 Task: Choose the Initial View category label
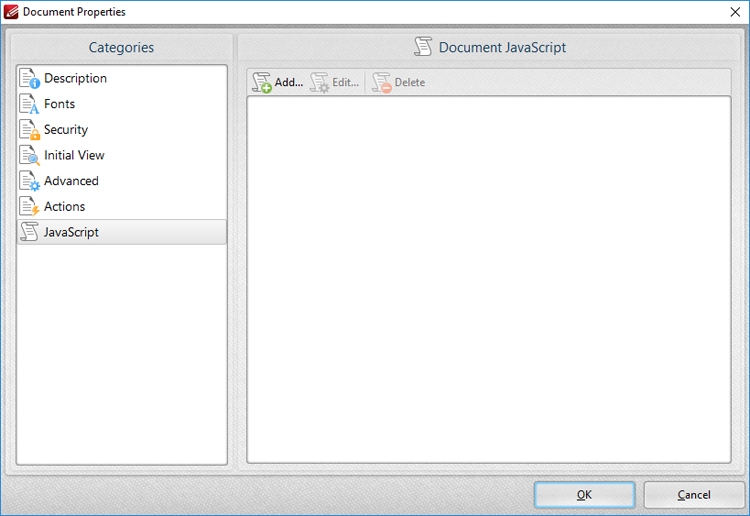(x=74, y=155)
